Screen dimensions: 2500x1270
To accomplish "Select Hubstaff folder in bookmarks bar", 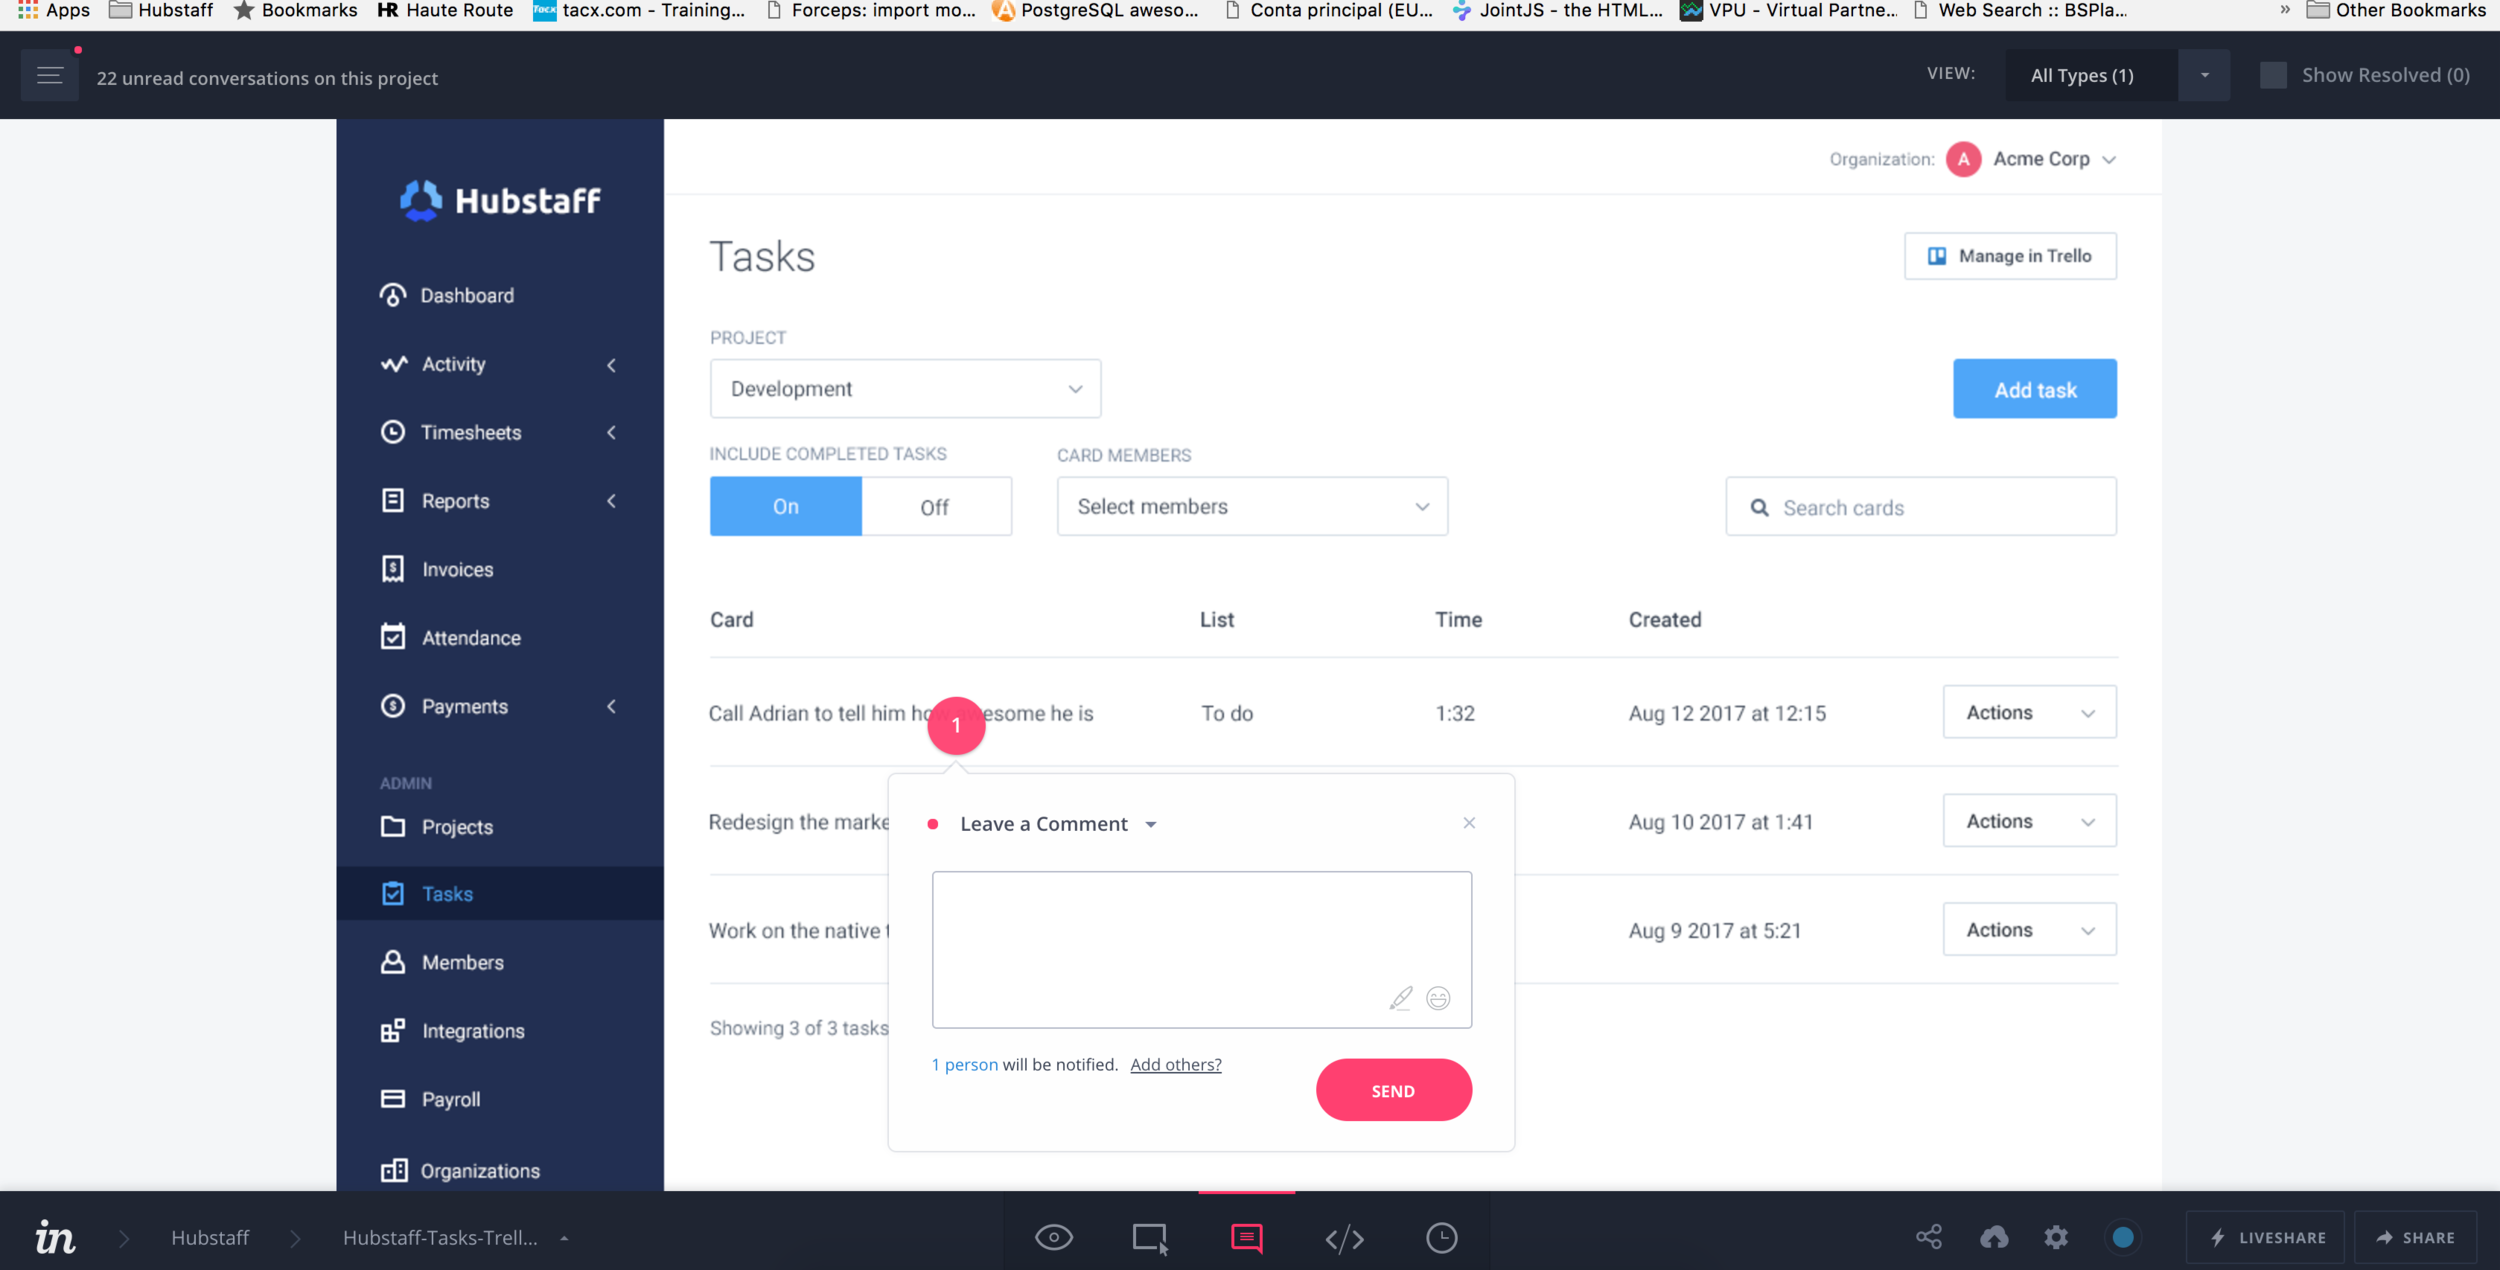I will [162, 10].
